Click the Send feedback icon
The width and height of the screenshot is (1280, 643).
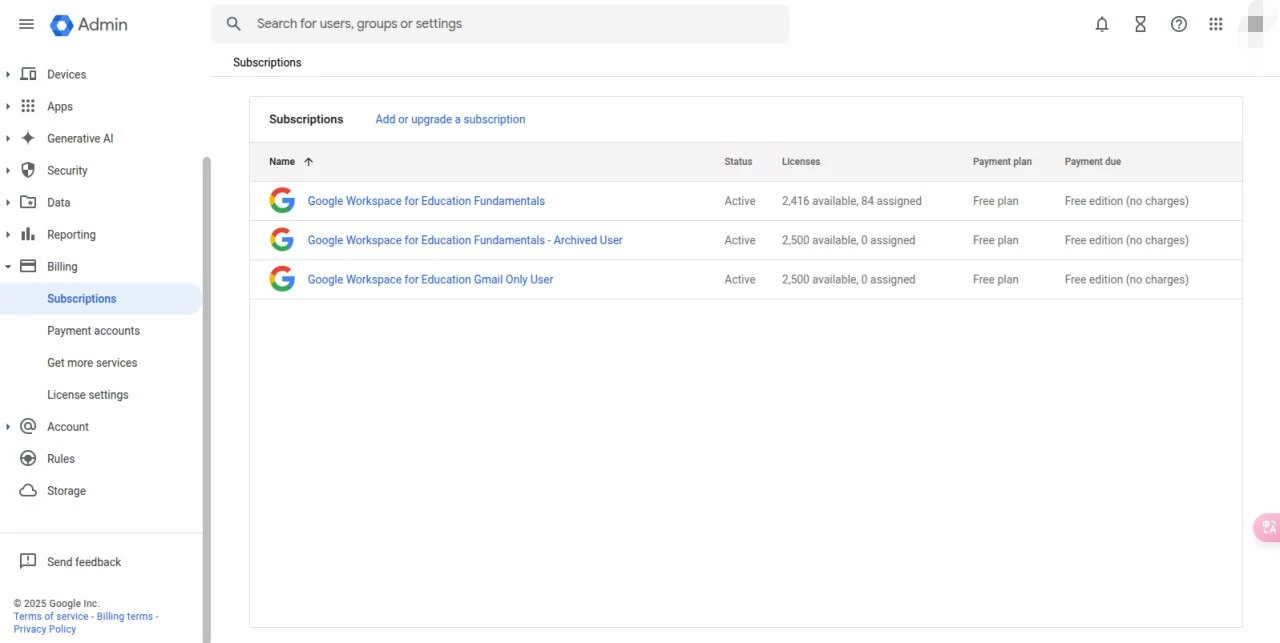[x=28, y=562]
